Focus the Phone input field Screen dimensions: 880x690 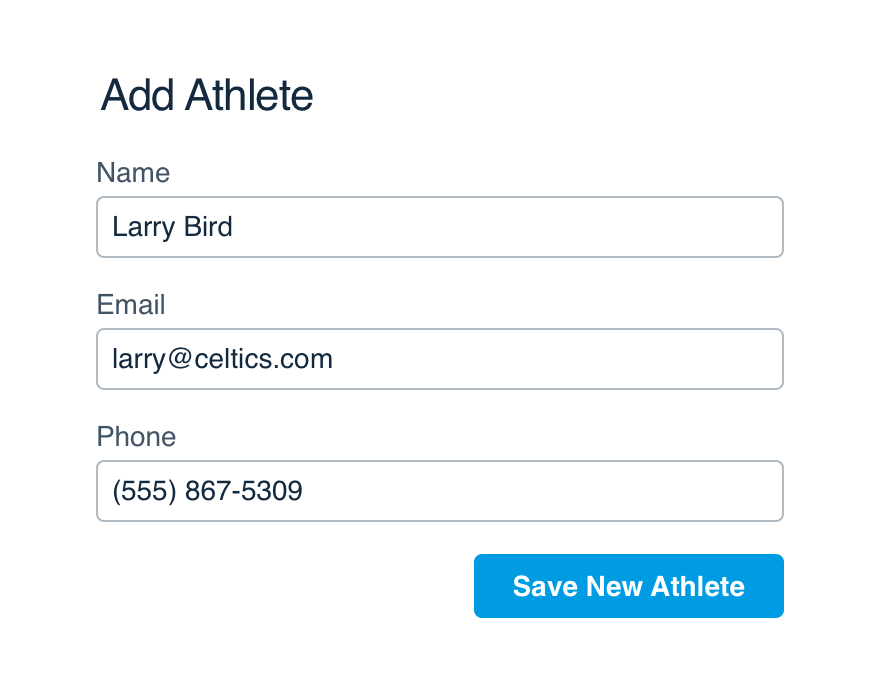click(x=440, y=491)
